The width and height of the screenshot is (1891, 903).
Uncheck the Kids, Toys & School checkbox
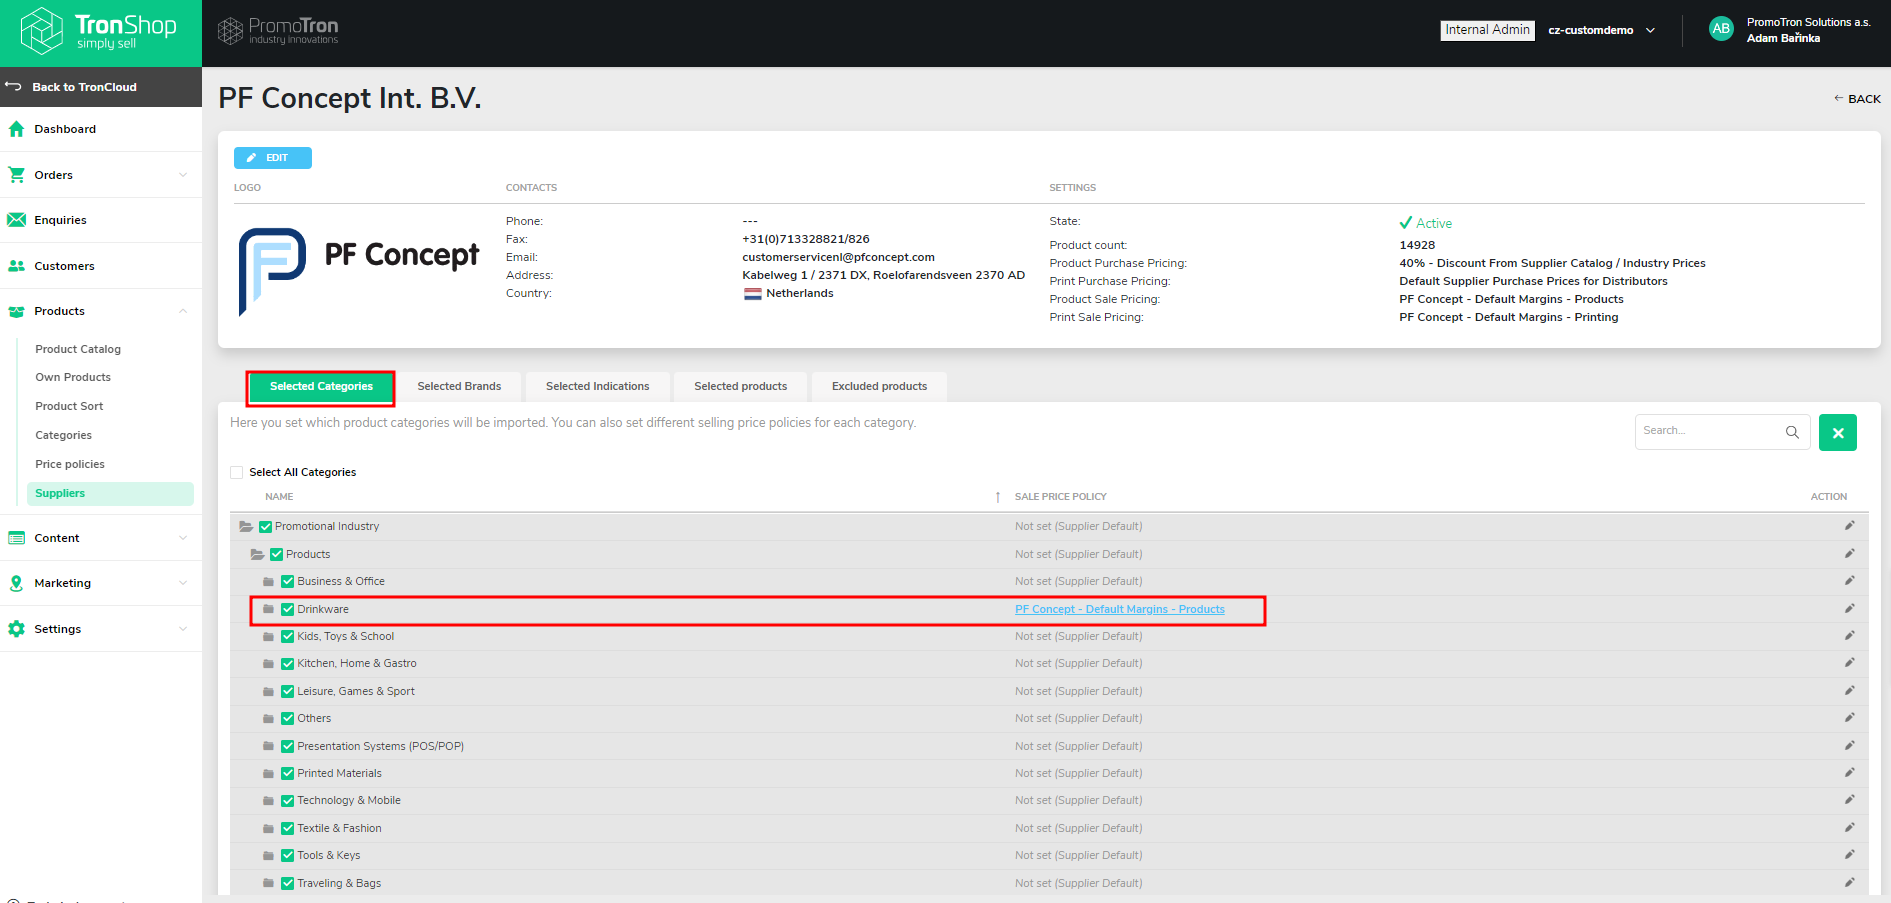[x=288, y=636]
